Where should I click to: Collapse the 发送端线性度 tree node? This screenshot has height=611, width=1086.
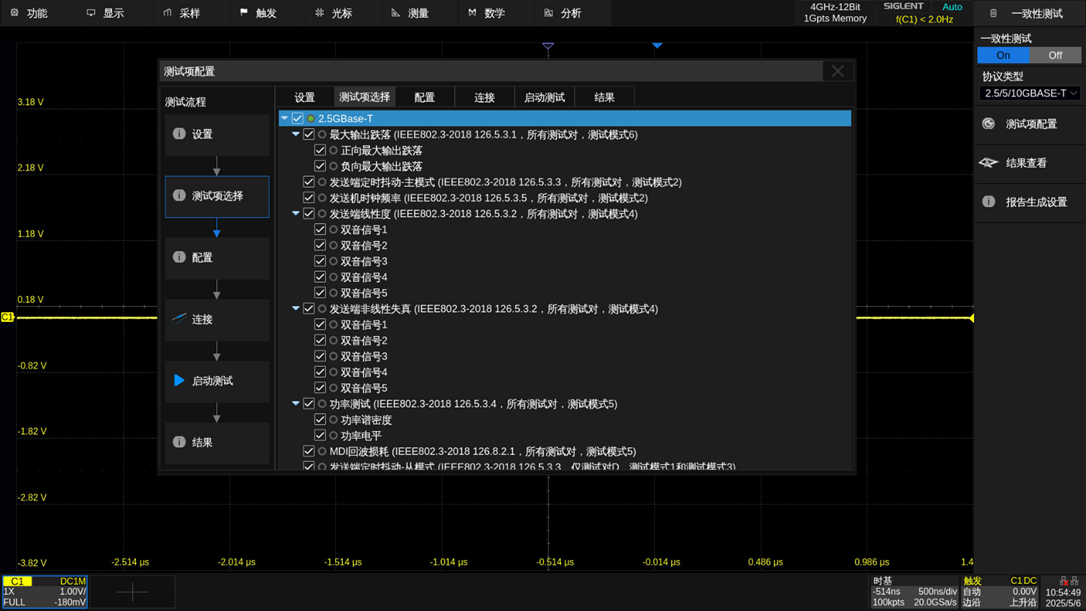coord(296,214)
